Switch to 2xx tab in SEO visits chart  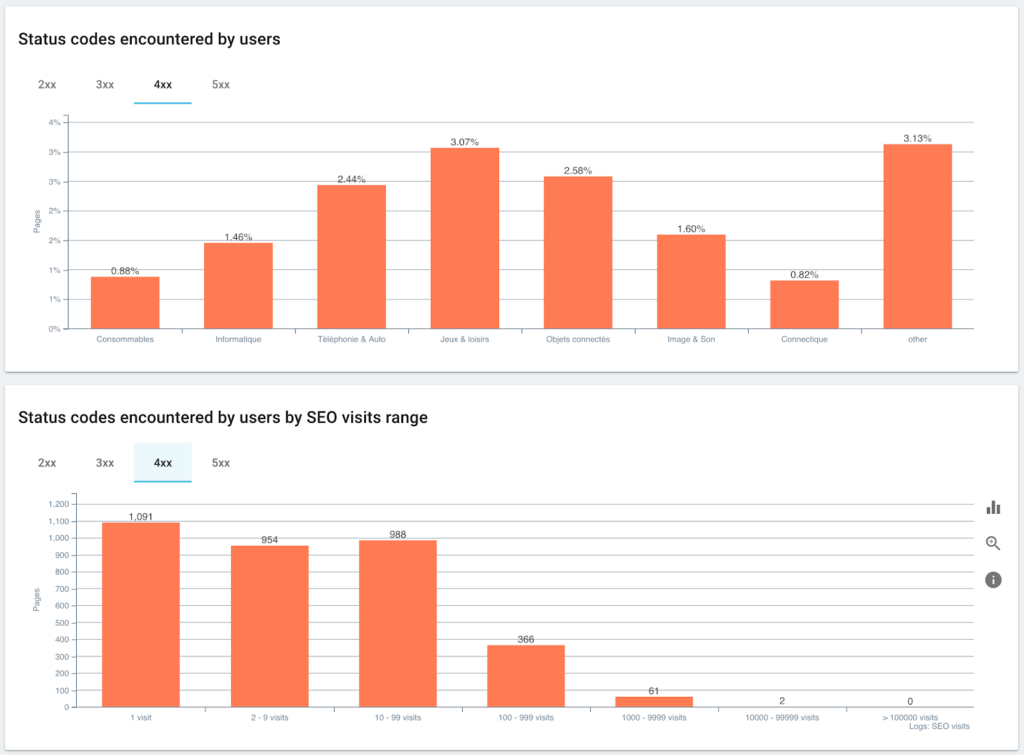click(x=47, y=463)
